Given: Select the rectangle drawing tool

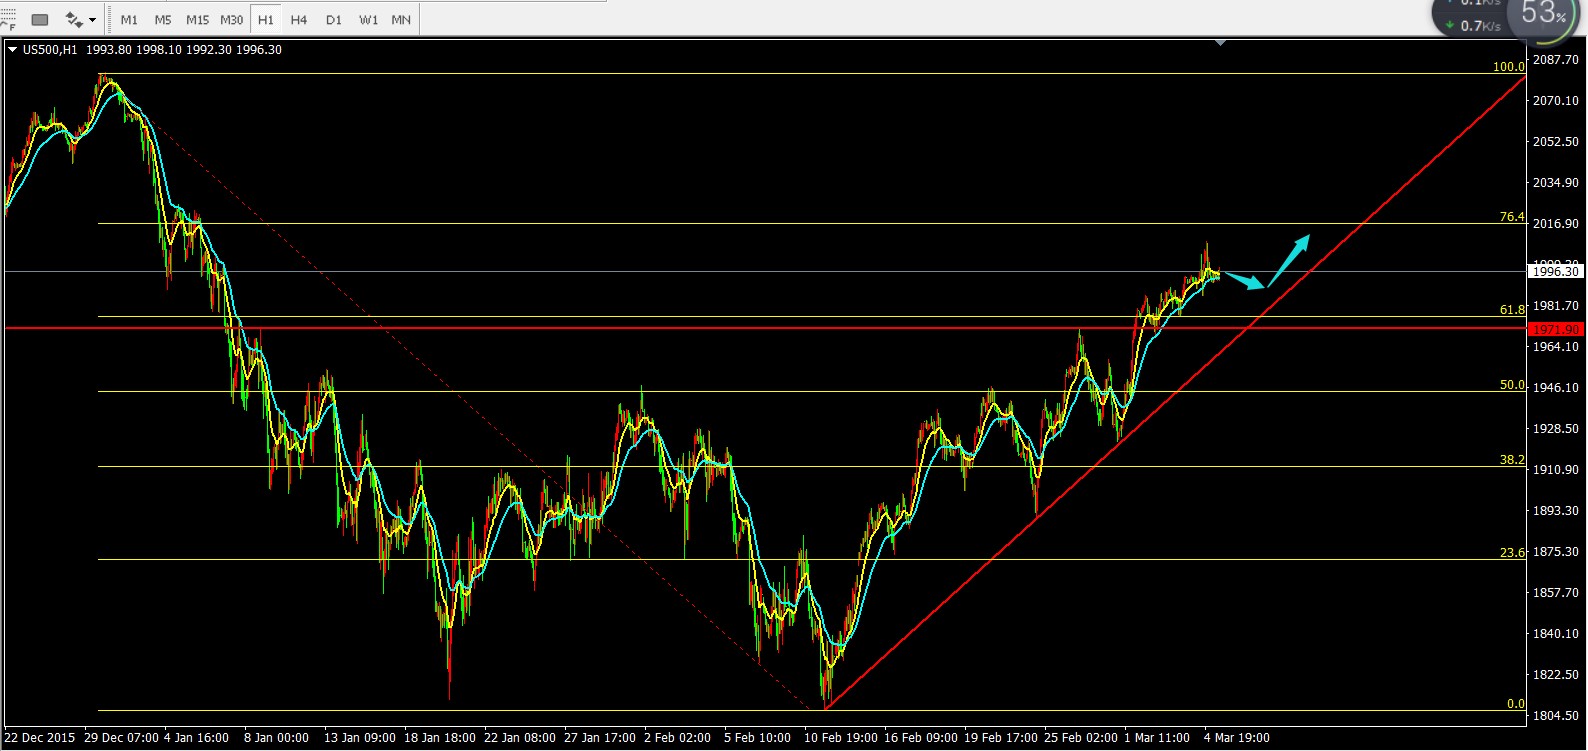Looking at the screenshot, I should [x=40, y=19].
